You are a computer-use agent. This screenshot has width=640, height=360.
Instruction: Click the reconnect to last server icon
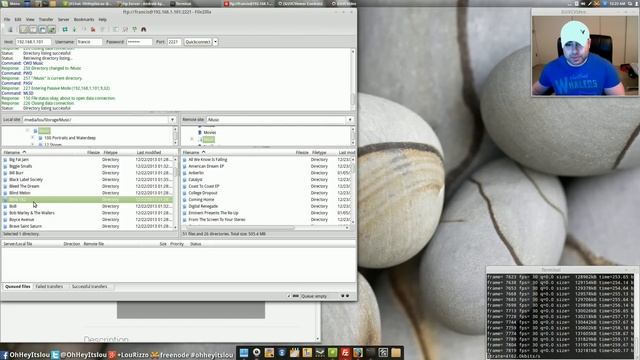point(102,29)
